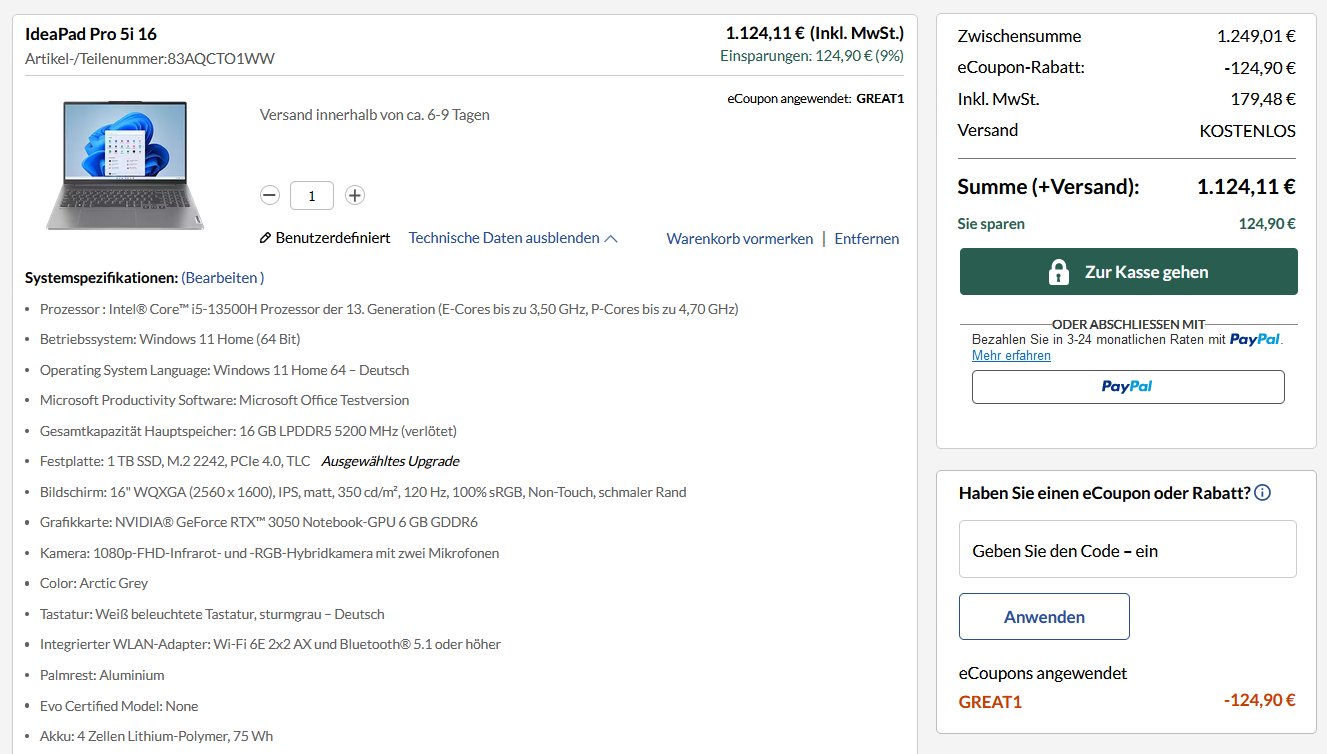Click the laptop product thumbnail image

click(x=124, y=165)
